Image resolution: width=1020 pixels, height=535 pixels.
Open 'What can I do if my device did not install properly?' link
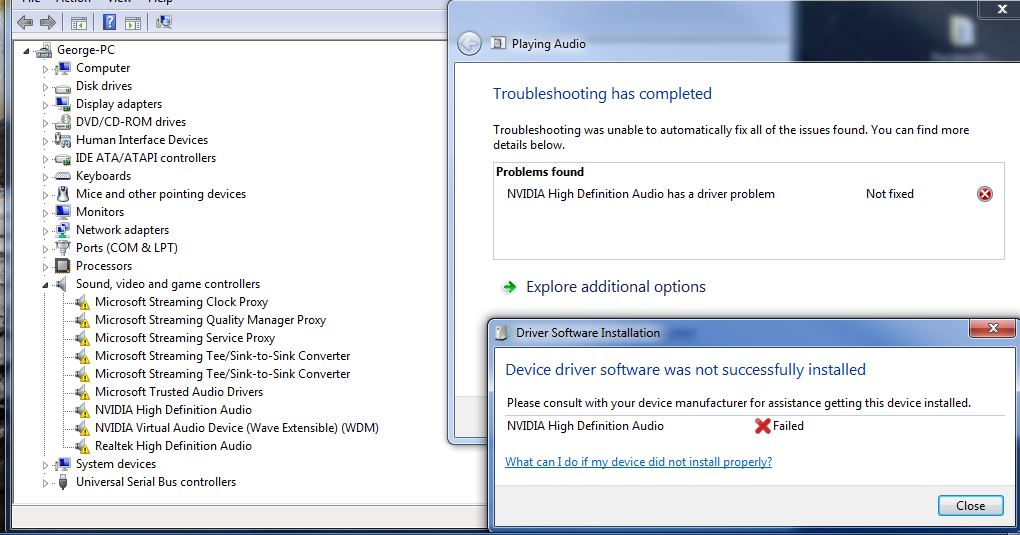point(638,462)
